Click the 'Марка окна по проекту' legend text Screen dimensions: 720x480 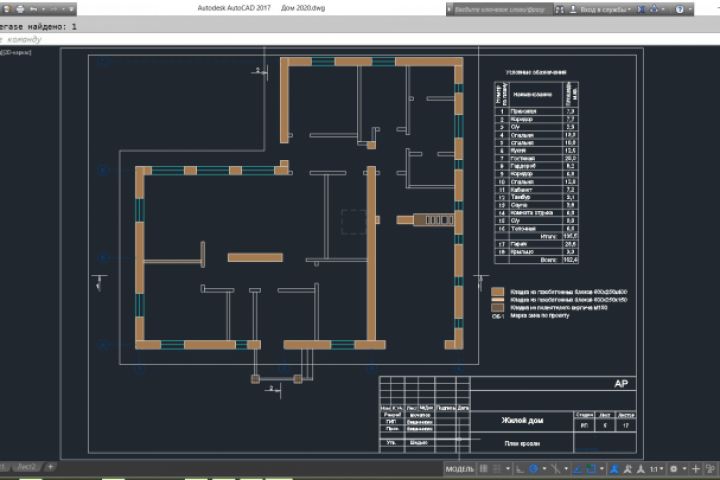coord(540,316)
